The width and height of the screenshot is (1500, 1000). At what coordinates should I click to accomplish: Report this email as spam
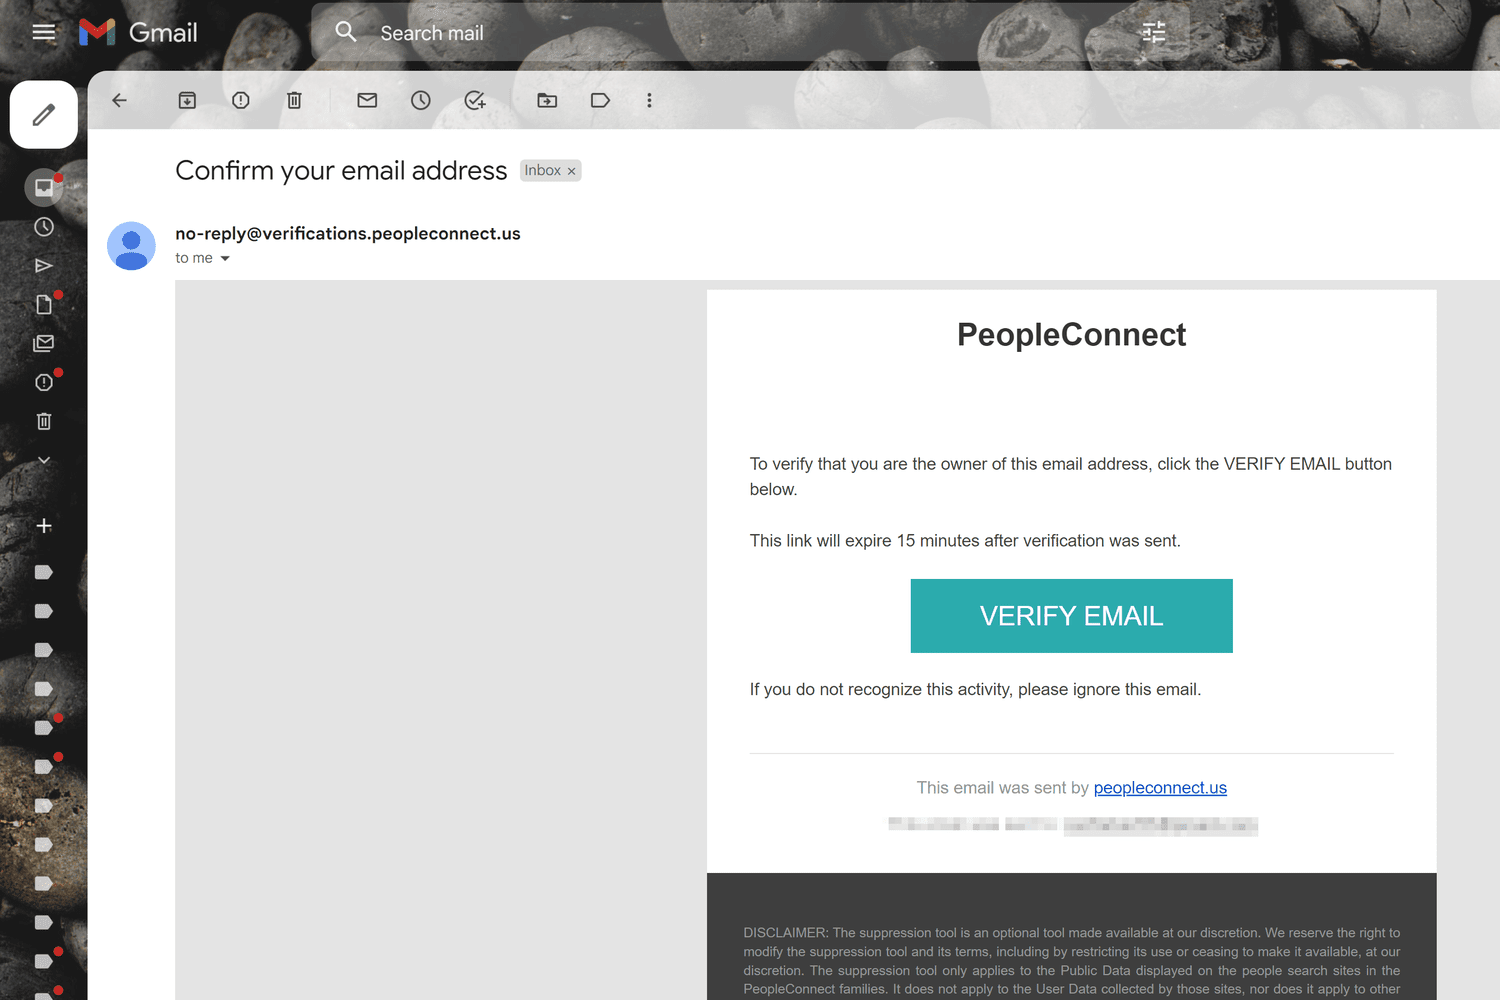pyautogui.click(x=241, y=100)
